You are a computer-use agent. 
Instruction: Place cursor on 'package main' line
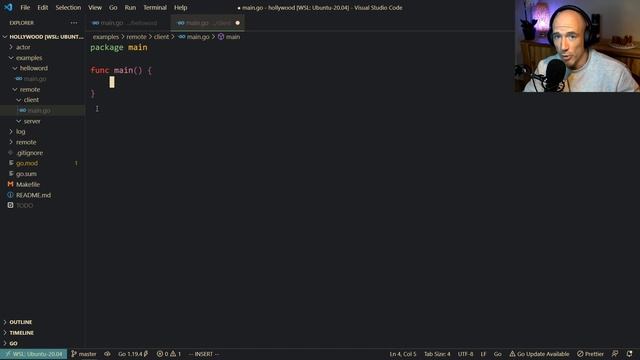click(119, 47)
